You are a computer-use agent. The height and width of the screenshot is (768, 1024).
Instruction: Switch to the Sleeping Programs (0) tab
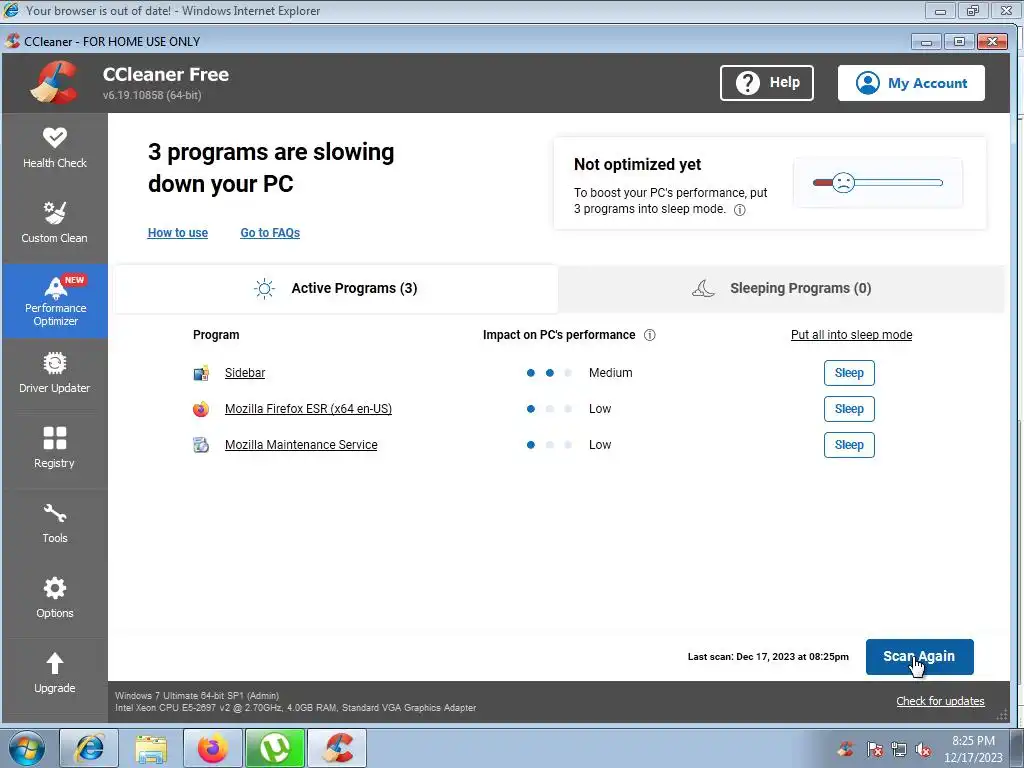pyautogui.click(x=781, y=288)
